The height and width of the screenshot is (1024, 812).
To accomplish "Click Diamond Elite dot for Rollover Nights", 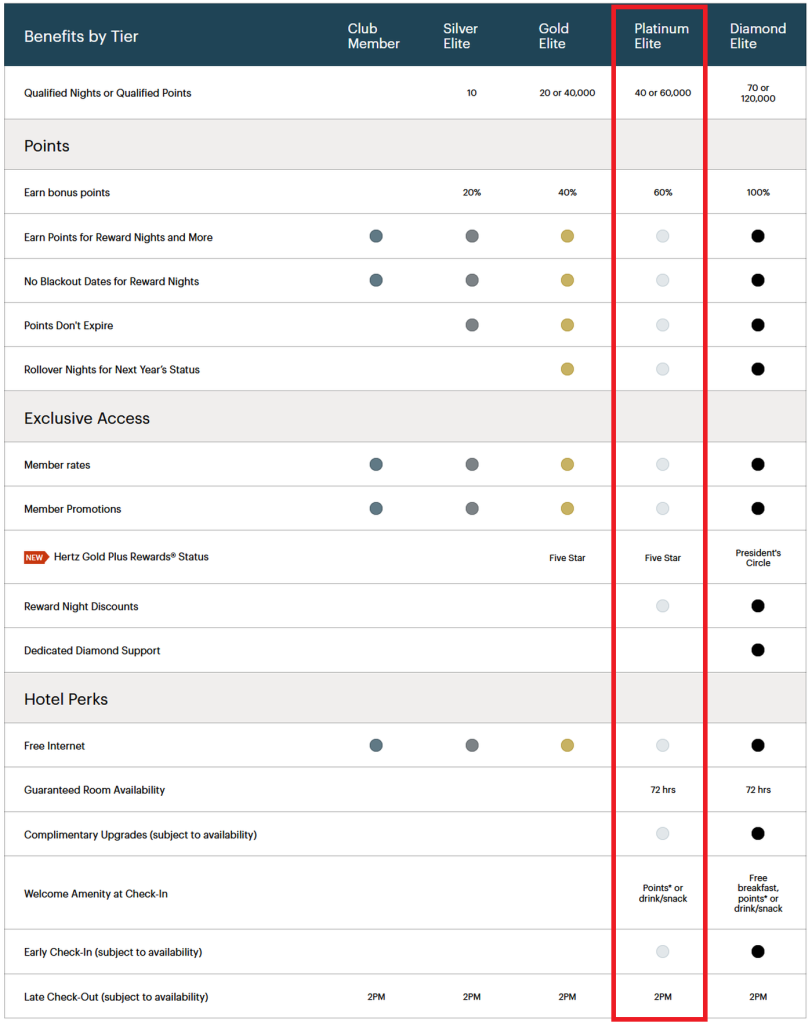I will click(758, 369).
